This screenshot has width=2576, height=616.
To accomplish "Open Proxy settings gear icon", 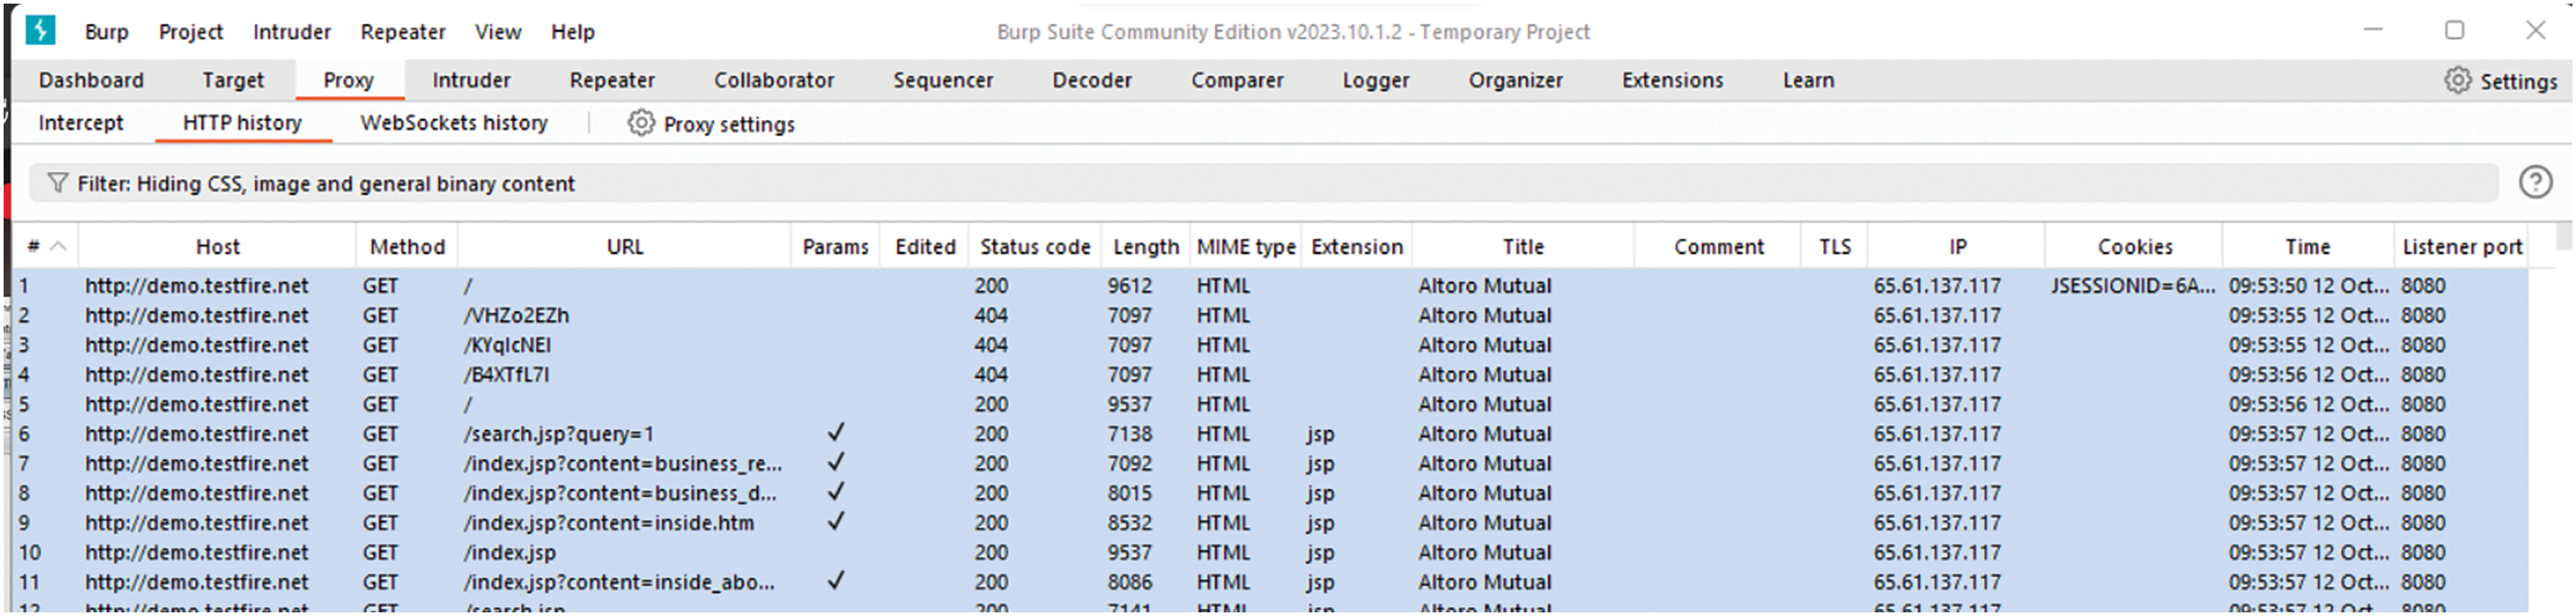I will tap(641, 123).
